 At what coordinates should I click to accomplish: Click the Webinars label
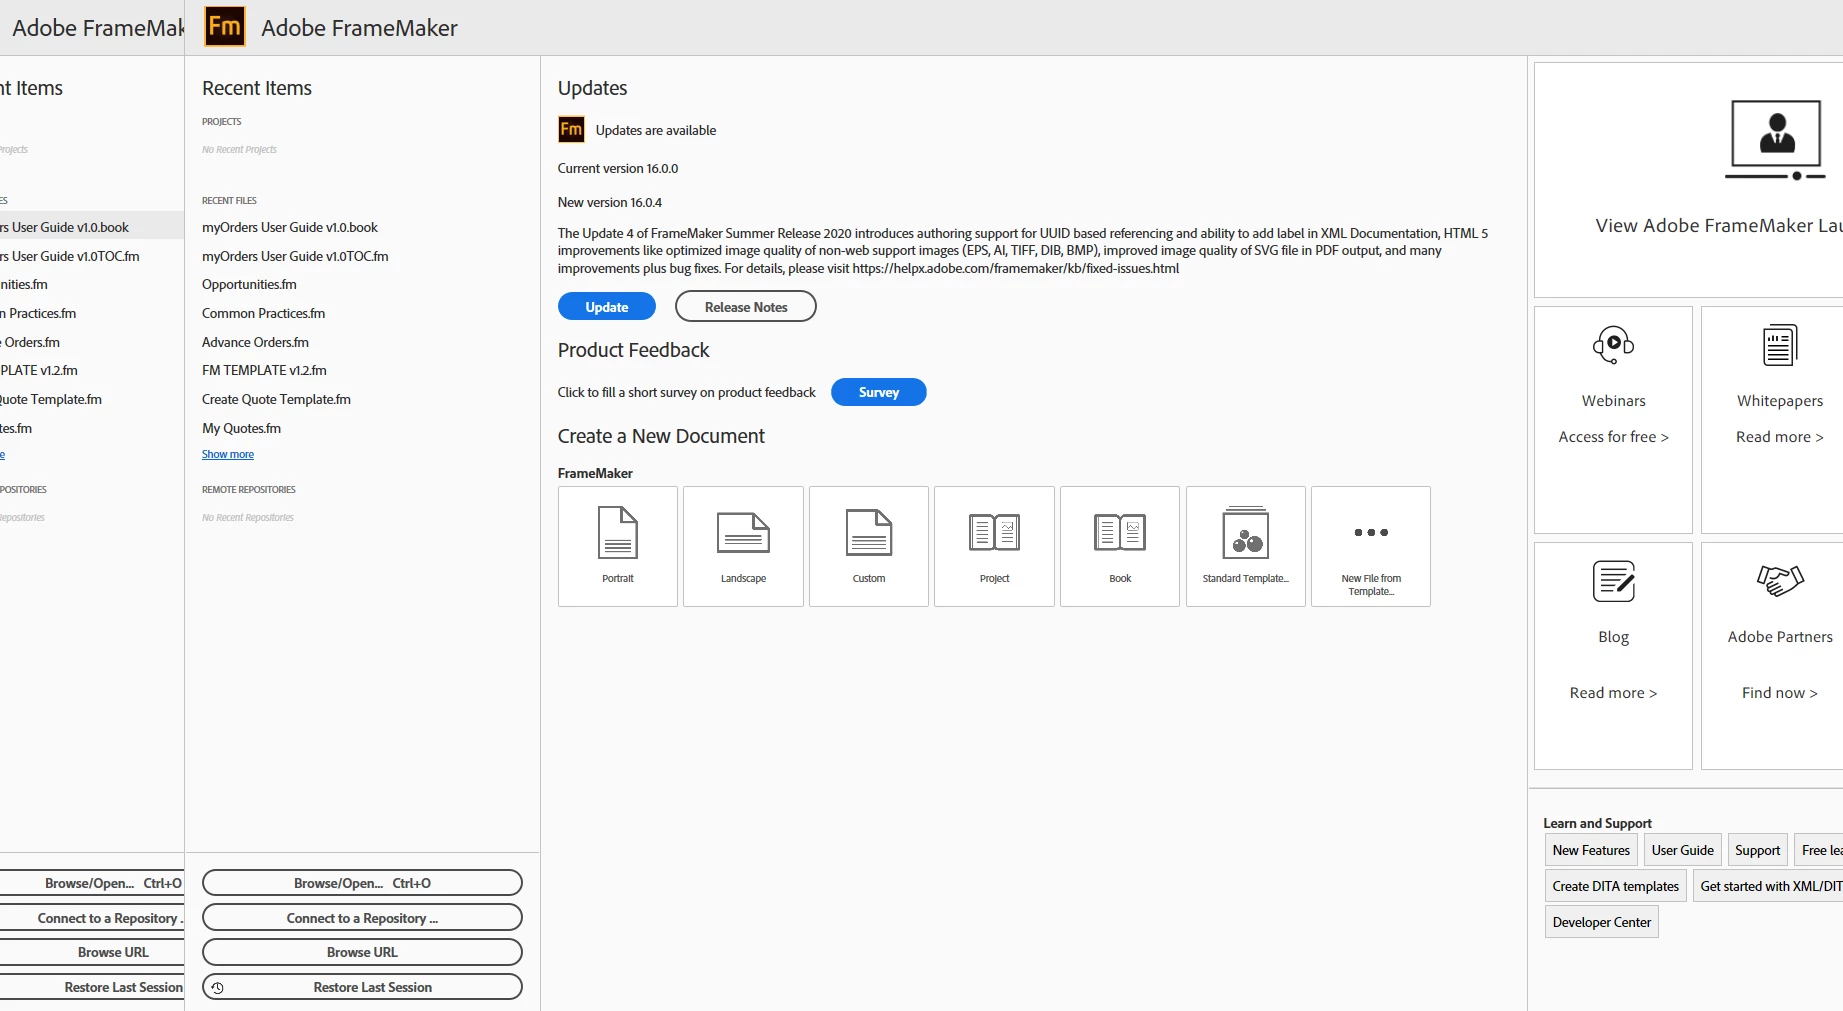(x=1613, y=401)
